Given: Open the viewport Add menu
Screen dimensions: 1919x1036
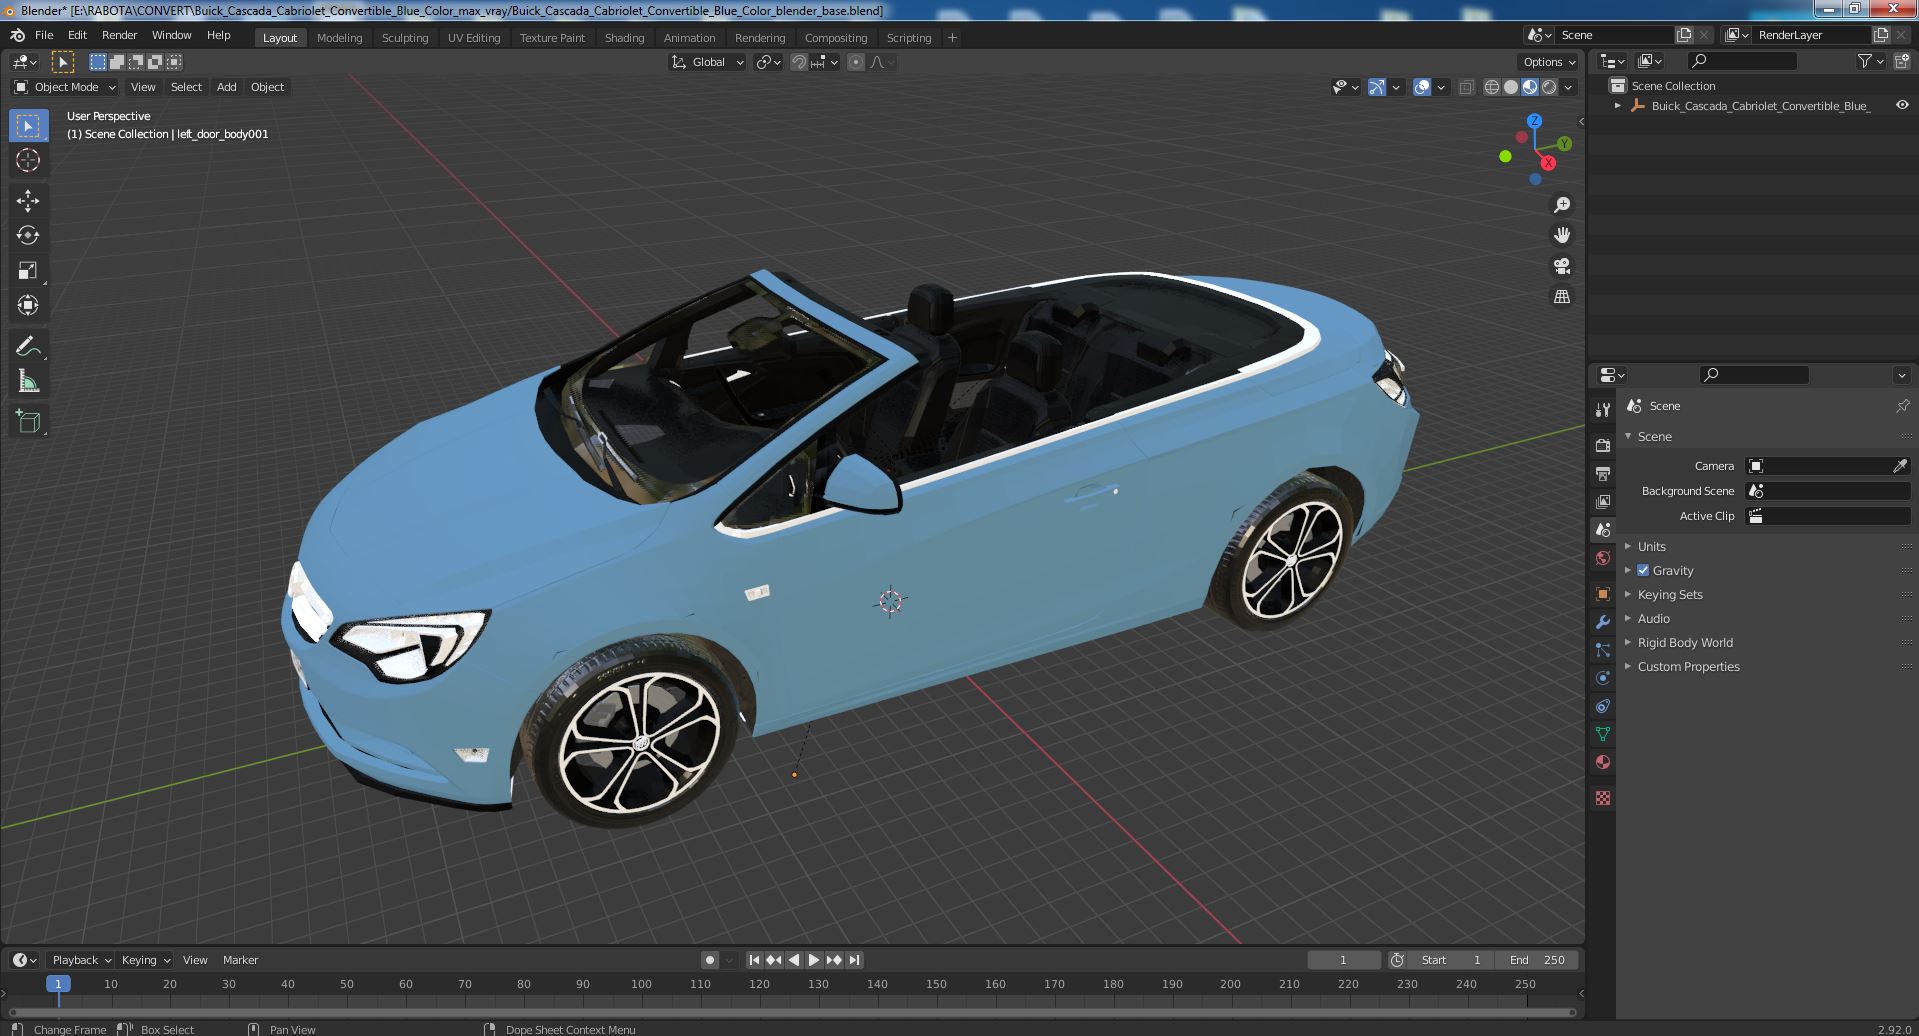Looking at the screenshot, I should tap(227, 87).
